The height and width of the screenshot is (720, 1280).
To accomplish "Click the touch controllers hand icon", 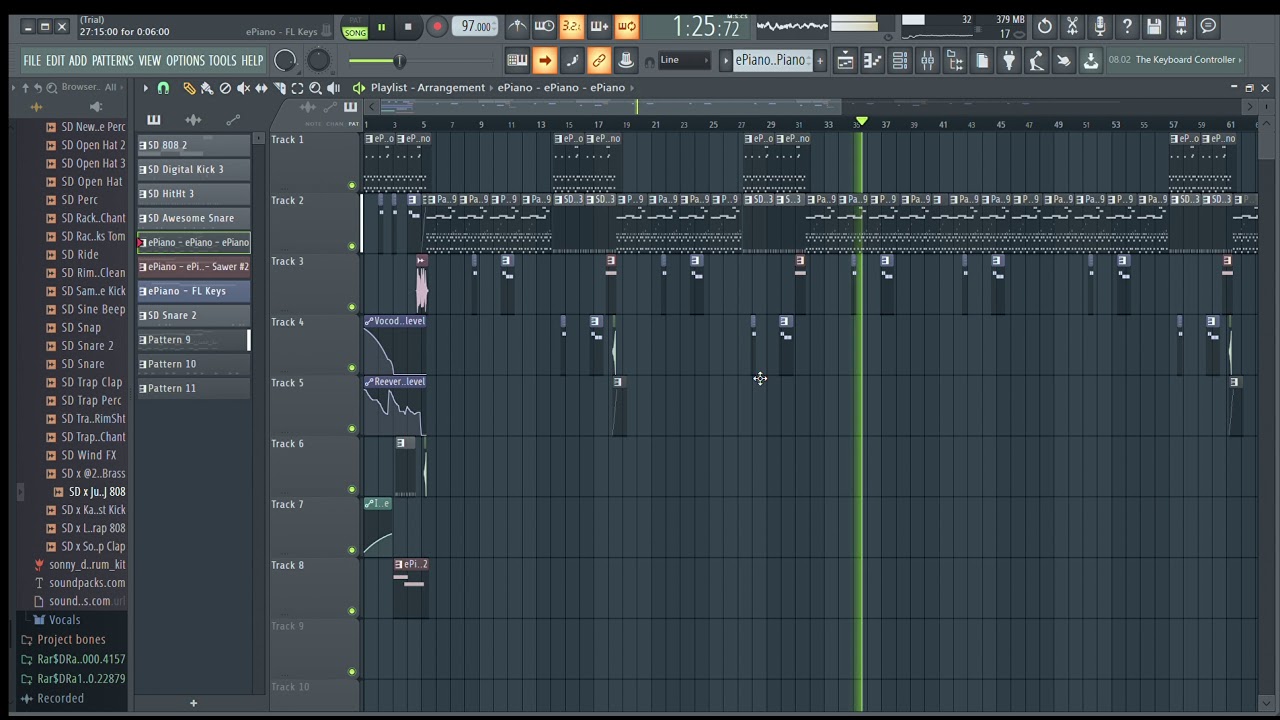I will [1064, 61].
